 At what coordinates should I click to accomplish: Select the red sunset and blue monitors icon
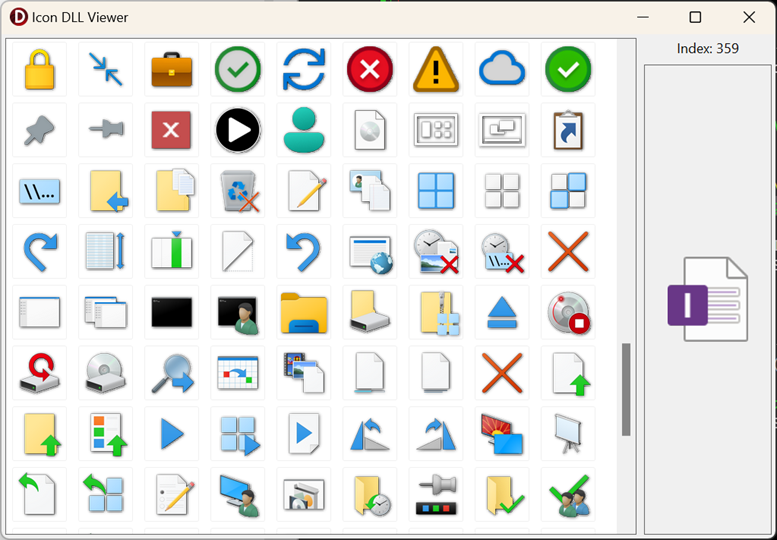[502, 434]
